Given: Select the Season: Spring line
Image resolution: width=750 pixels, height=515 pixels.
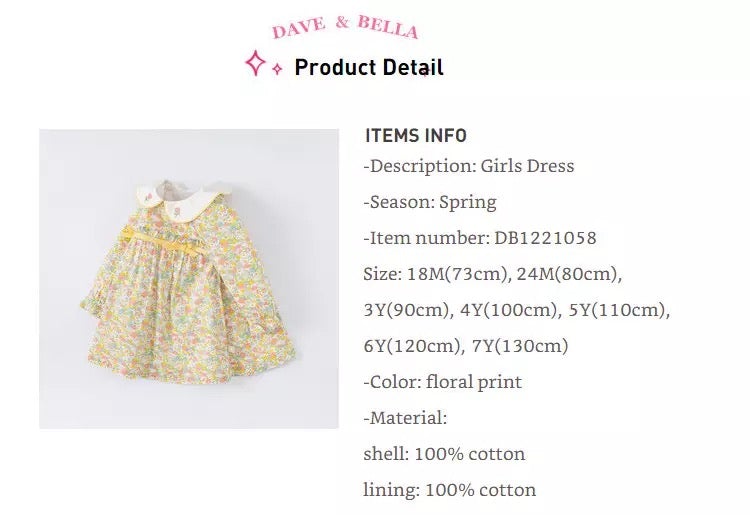Looking at the screenshot, I should tap(430, 202).
